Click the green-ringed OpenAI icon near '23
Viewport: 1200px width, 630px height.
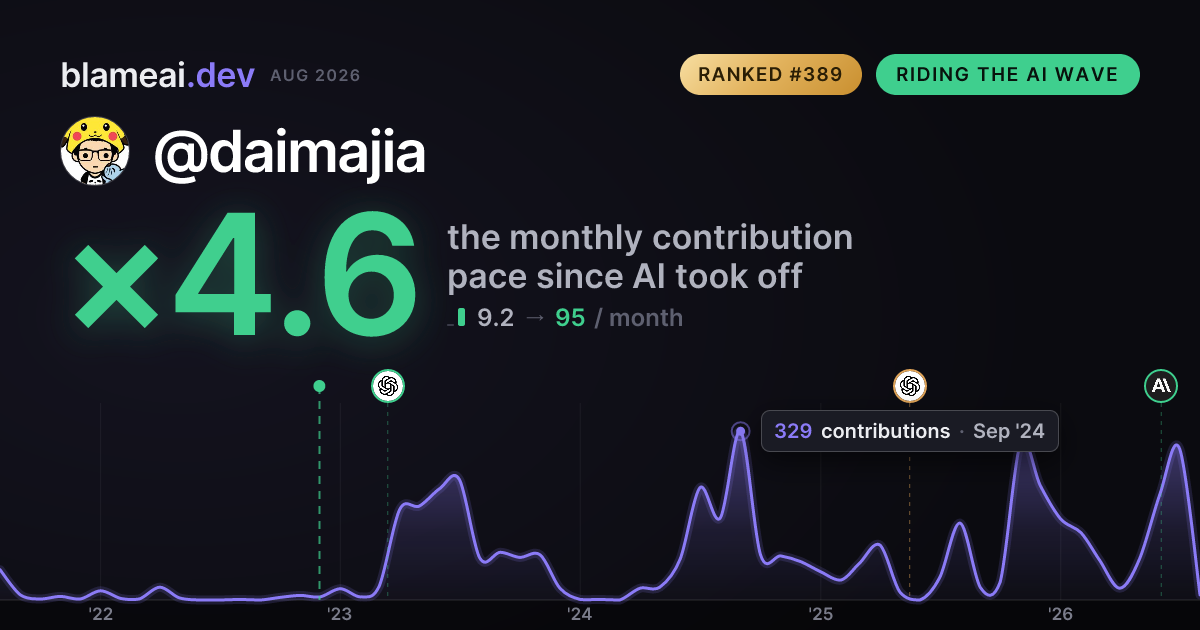tap(388, 385)
